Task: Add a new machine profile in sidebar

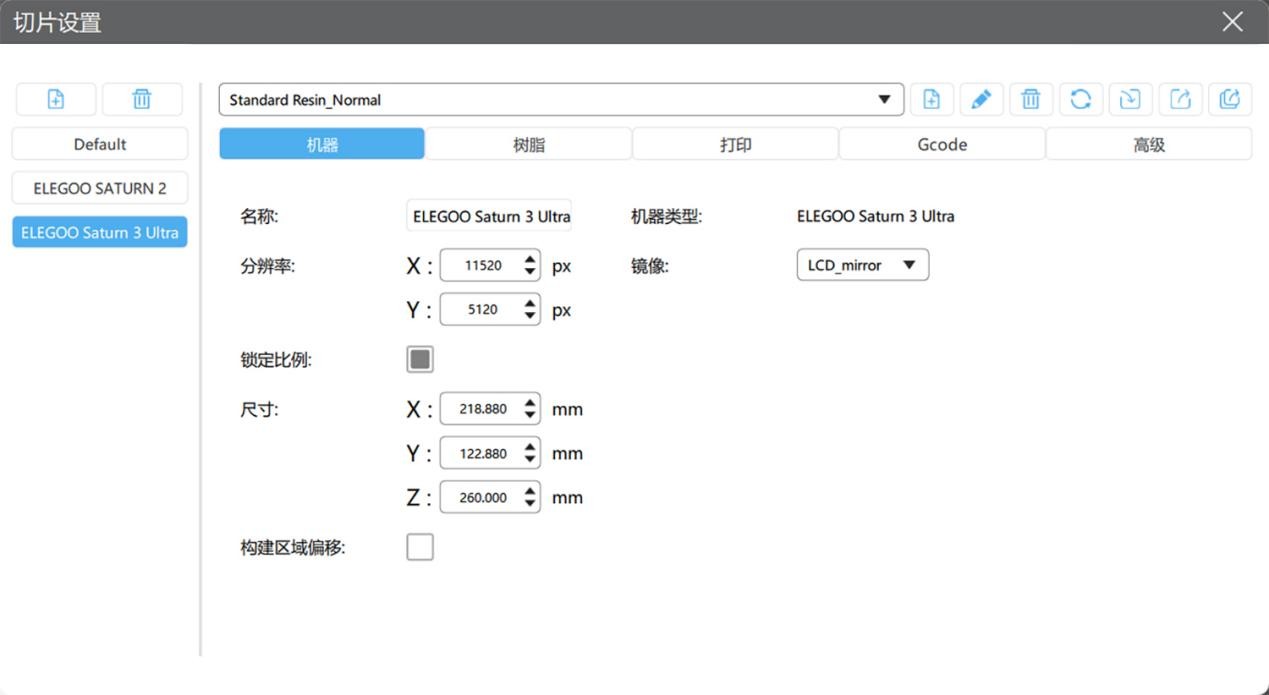Action: coord(56,99)
